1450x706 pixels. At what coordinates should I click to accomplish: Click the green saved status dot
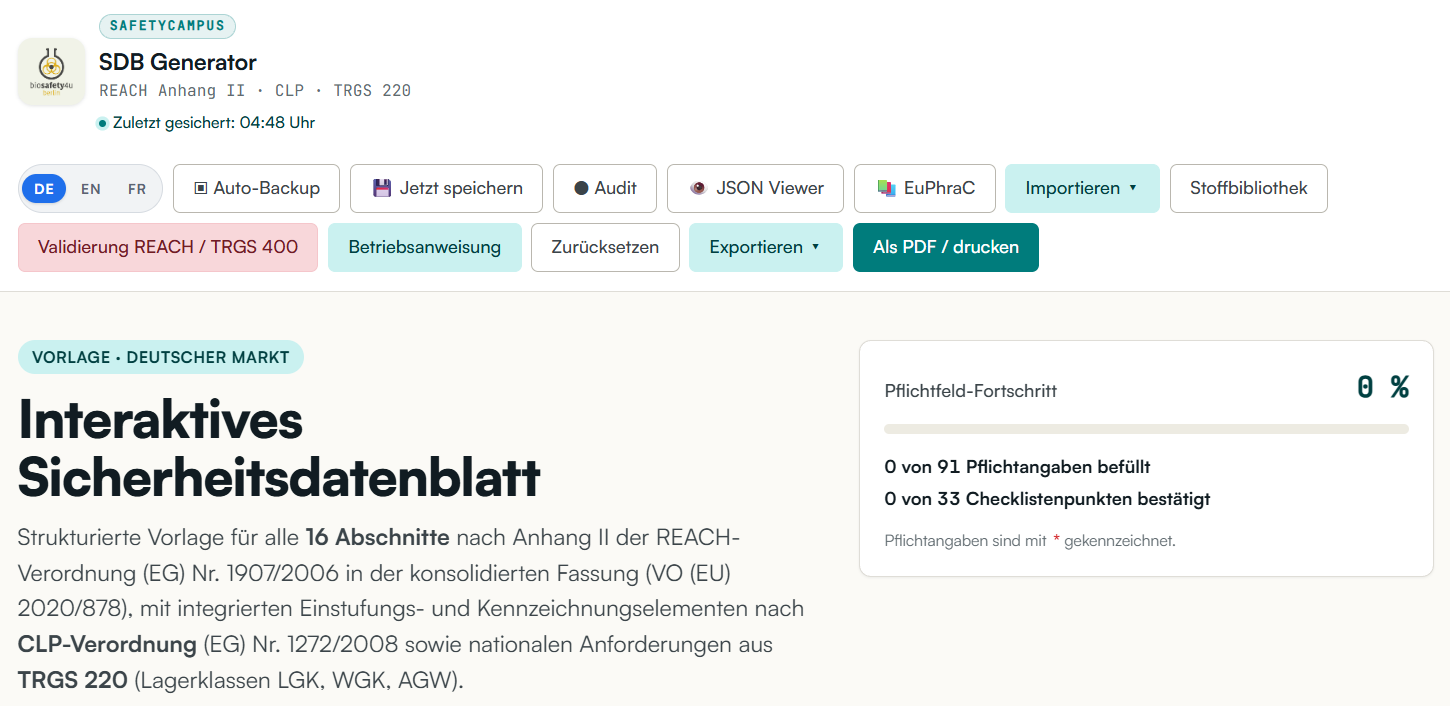tap(102, 124)
